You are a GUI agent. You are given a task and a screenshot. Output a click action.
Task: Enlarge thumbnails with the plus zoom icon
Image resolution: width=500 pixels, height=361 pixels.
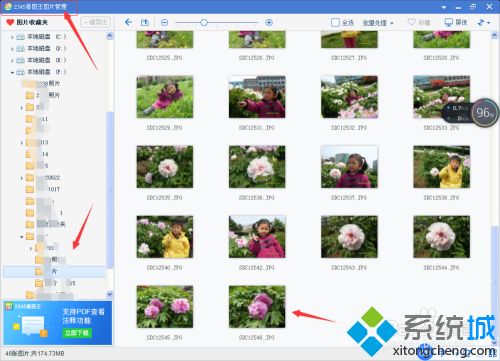269,22
